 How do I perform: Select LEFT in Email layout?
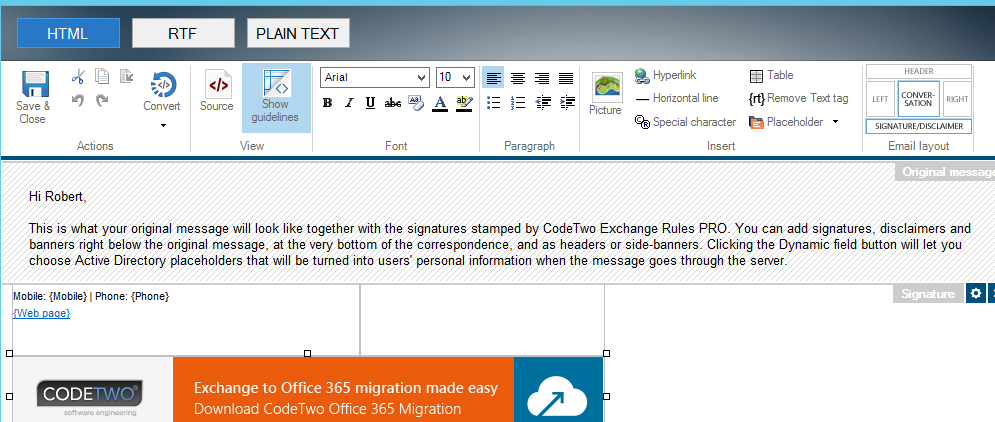point(880,99)
